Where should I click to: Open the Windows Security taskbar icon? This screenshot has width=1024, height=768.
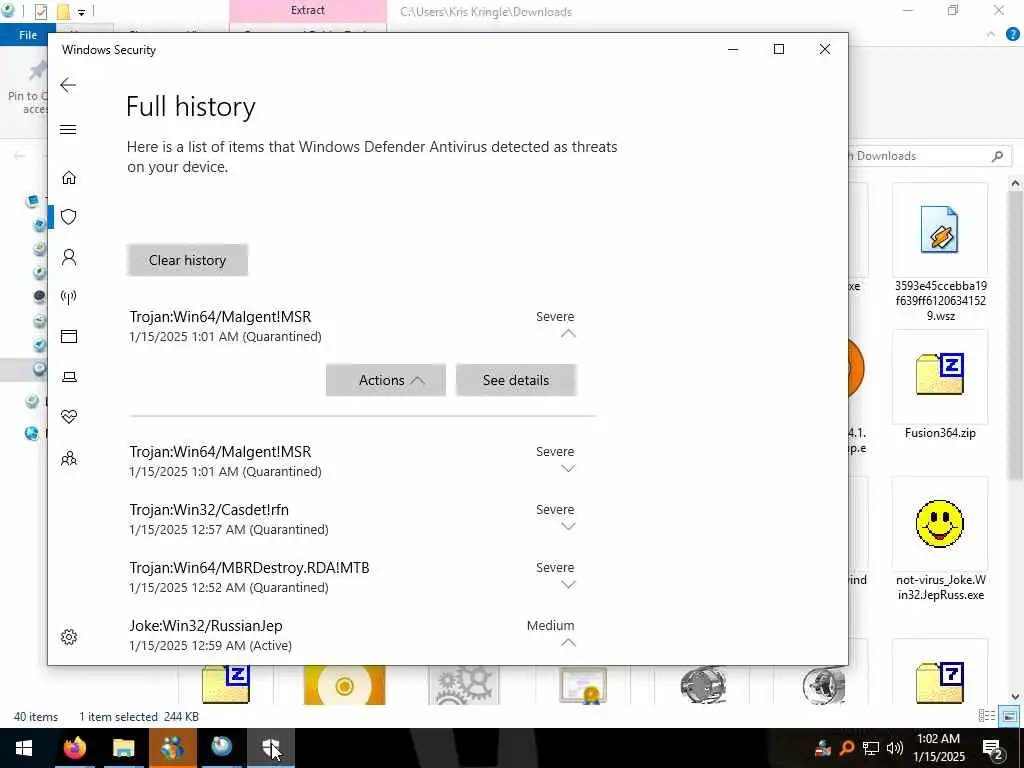pos(270,748)
